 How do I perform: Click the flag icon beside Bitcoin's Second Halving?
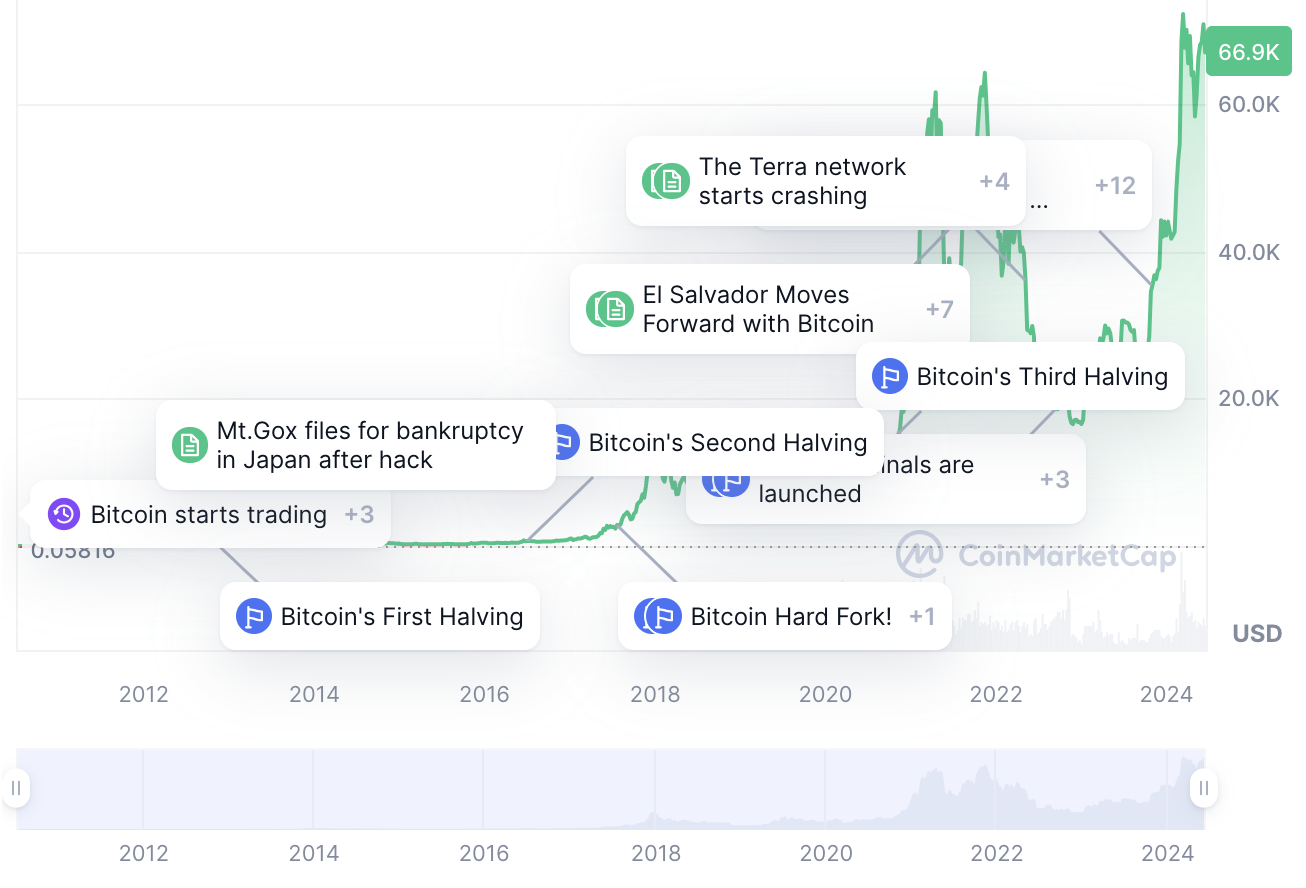[x=565, y=442]
